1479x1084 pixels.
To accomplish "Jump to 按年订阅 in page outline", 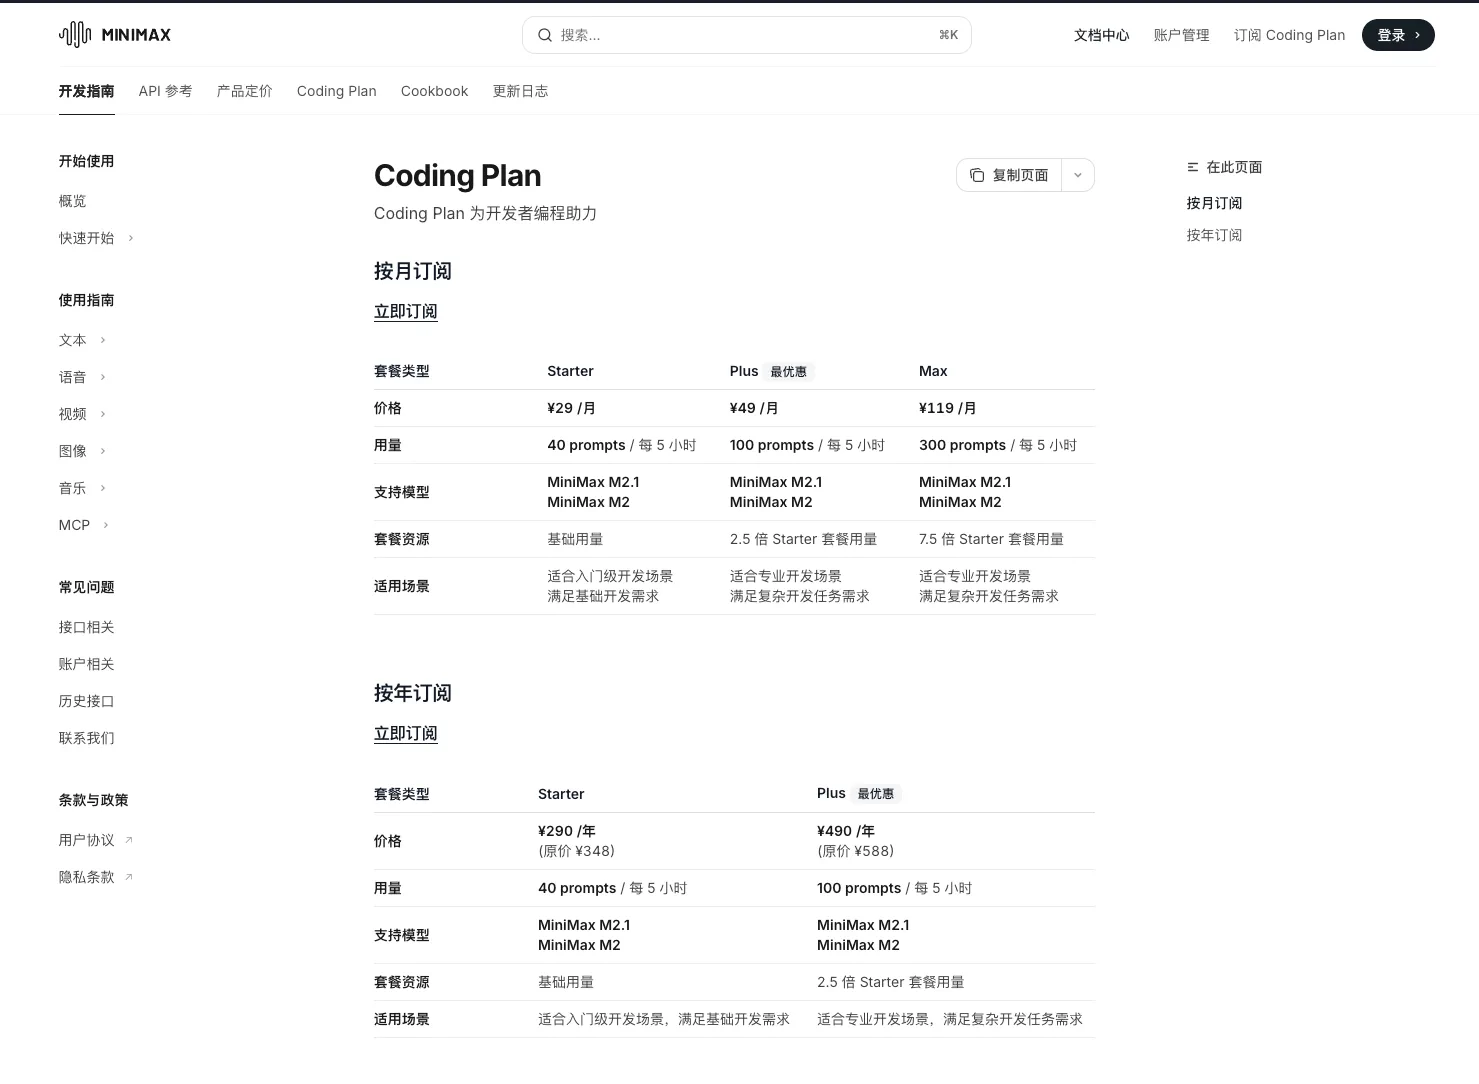I will point(1214,235).
